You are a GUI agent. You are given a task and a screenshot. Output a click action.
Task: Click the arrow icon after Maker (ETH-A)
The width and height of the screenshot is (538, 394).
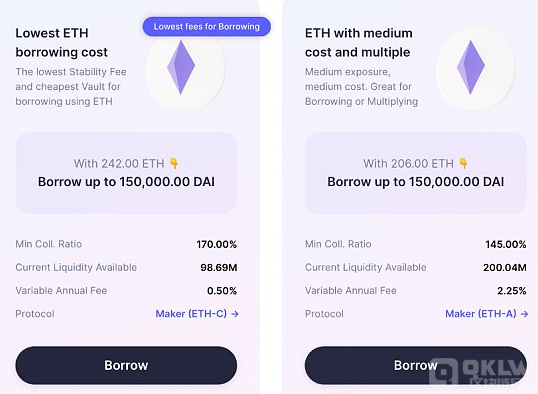pos(524,314)
